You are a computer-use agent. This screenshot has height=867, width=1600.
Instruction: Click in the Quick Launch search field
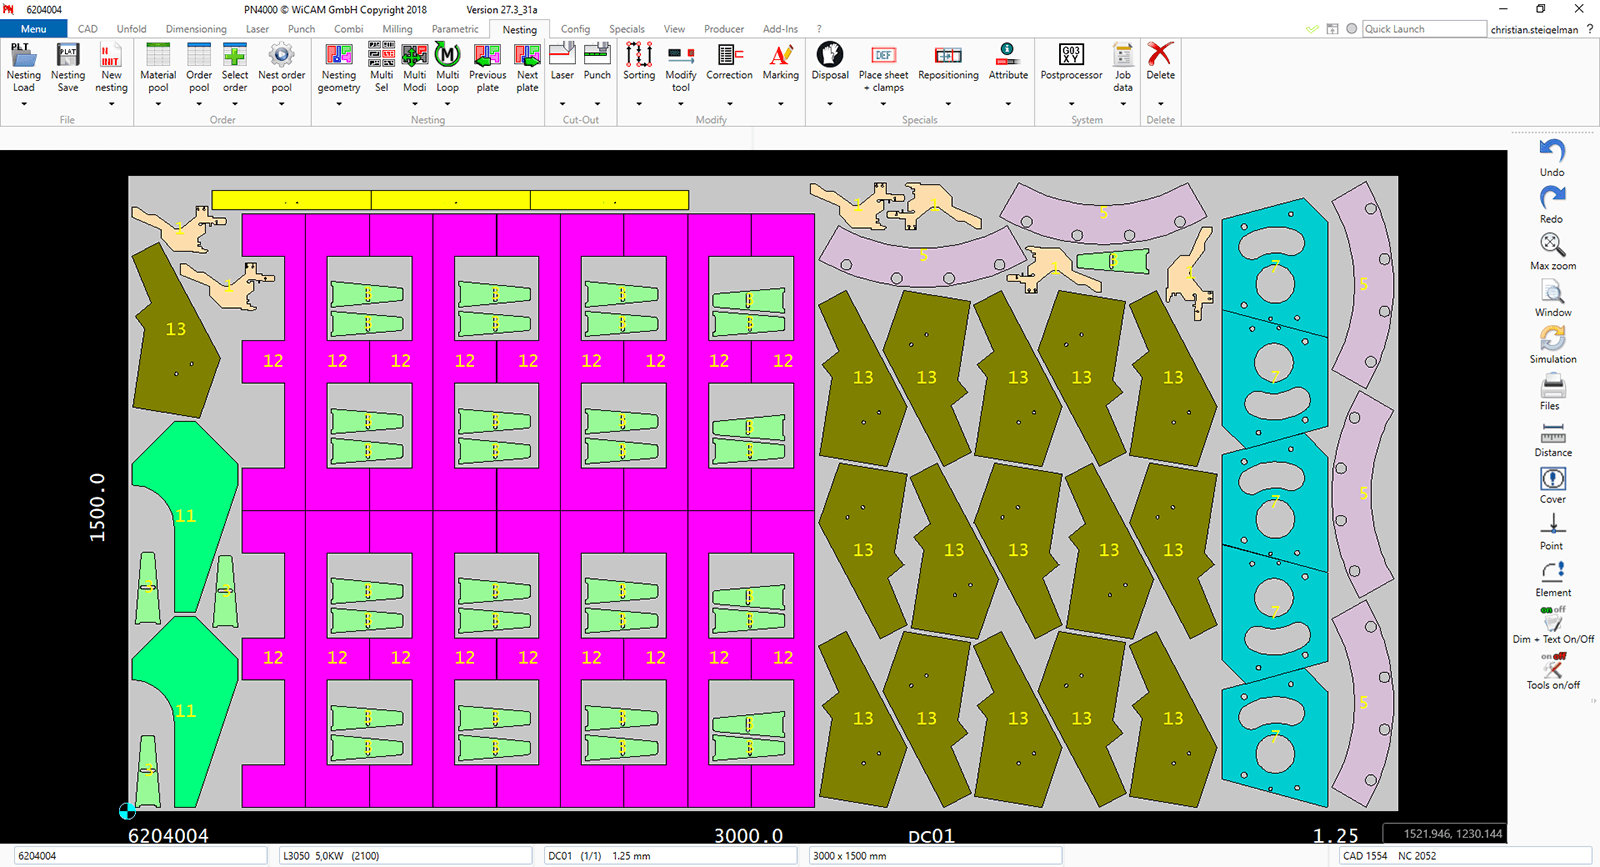click(x=1423, y=29)
